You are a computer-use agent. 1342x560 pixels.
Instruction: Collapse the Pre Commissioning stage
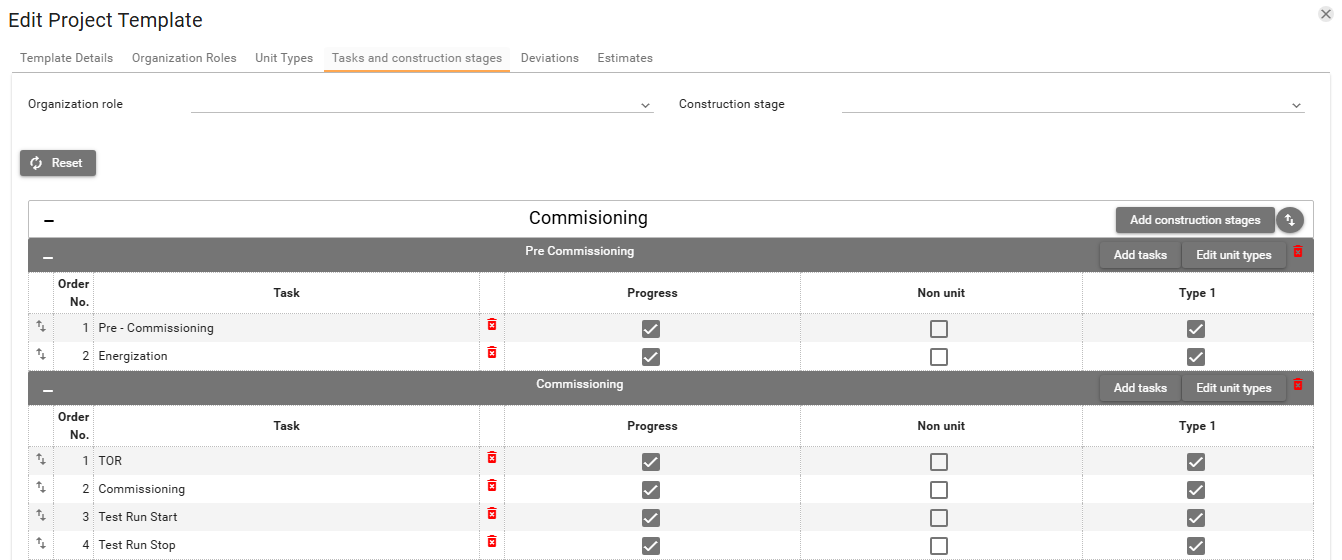pyautogui.click(x=48, y=258)
